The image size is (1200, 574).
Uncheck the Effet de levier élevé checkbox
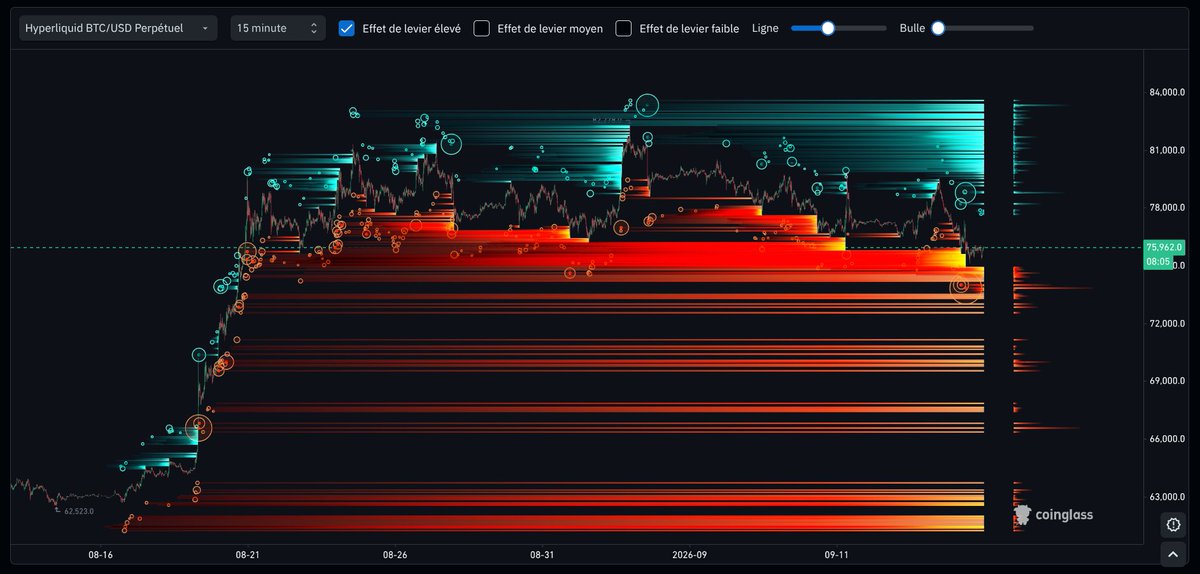tap(347, 28)
